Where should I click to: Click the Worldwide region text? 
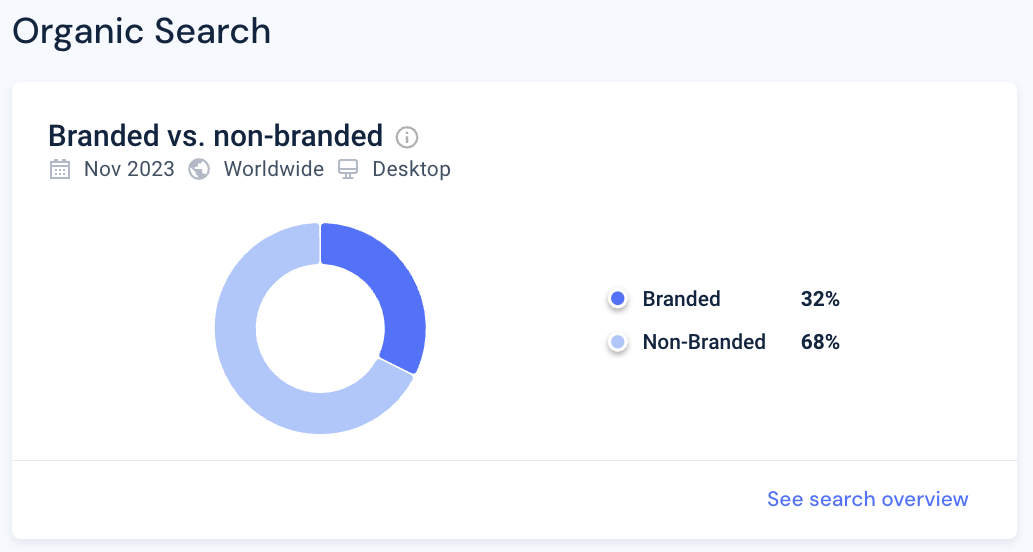coord(273,169)
